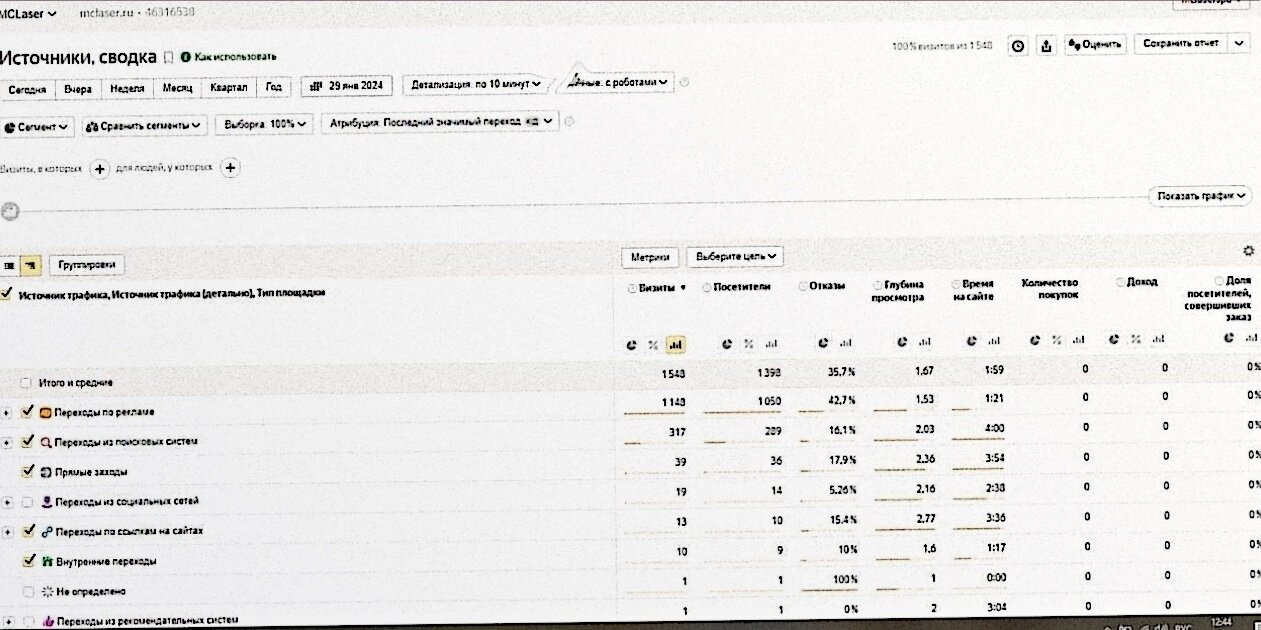Open the Выберите цель dropdown
This screenshot has width=1261, height=630.
tap(734, 257)
